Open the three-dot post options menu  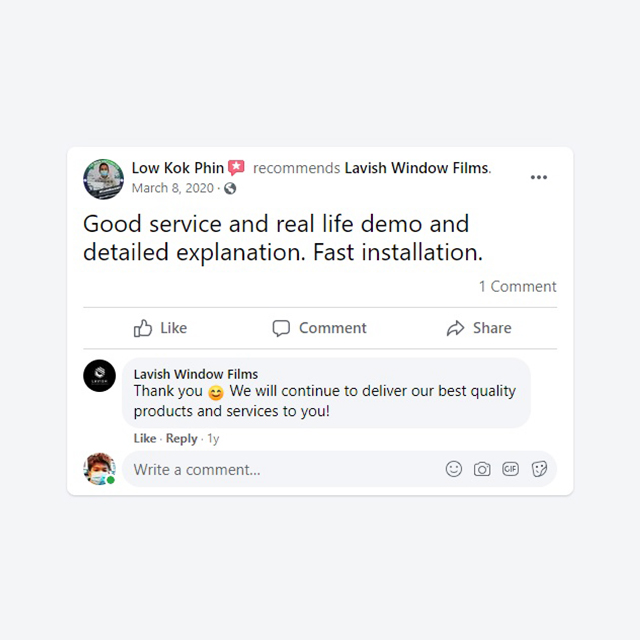pyautogui.click(x=538, y=177)
